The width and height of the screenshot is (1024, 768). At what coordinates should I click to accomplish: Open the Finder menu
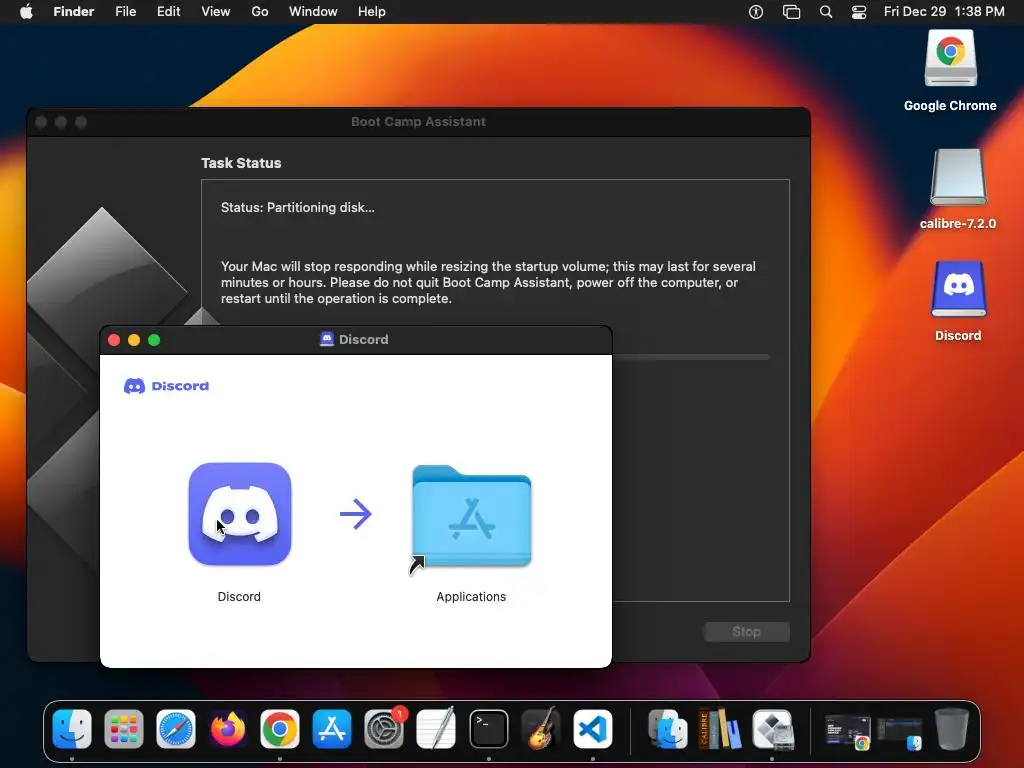click(74, 12)
